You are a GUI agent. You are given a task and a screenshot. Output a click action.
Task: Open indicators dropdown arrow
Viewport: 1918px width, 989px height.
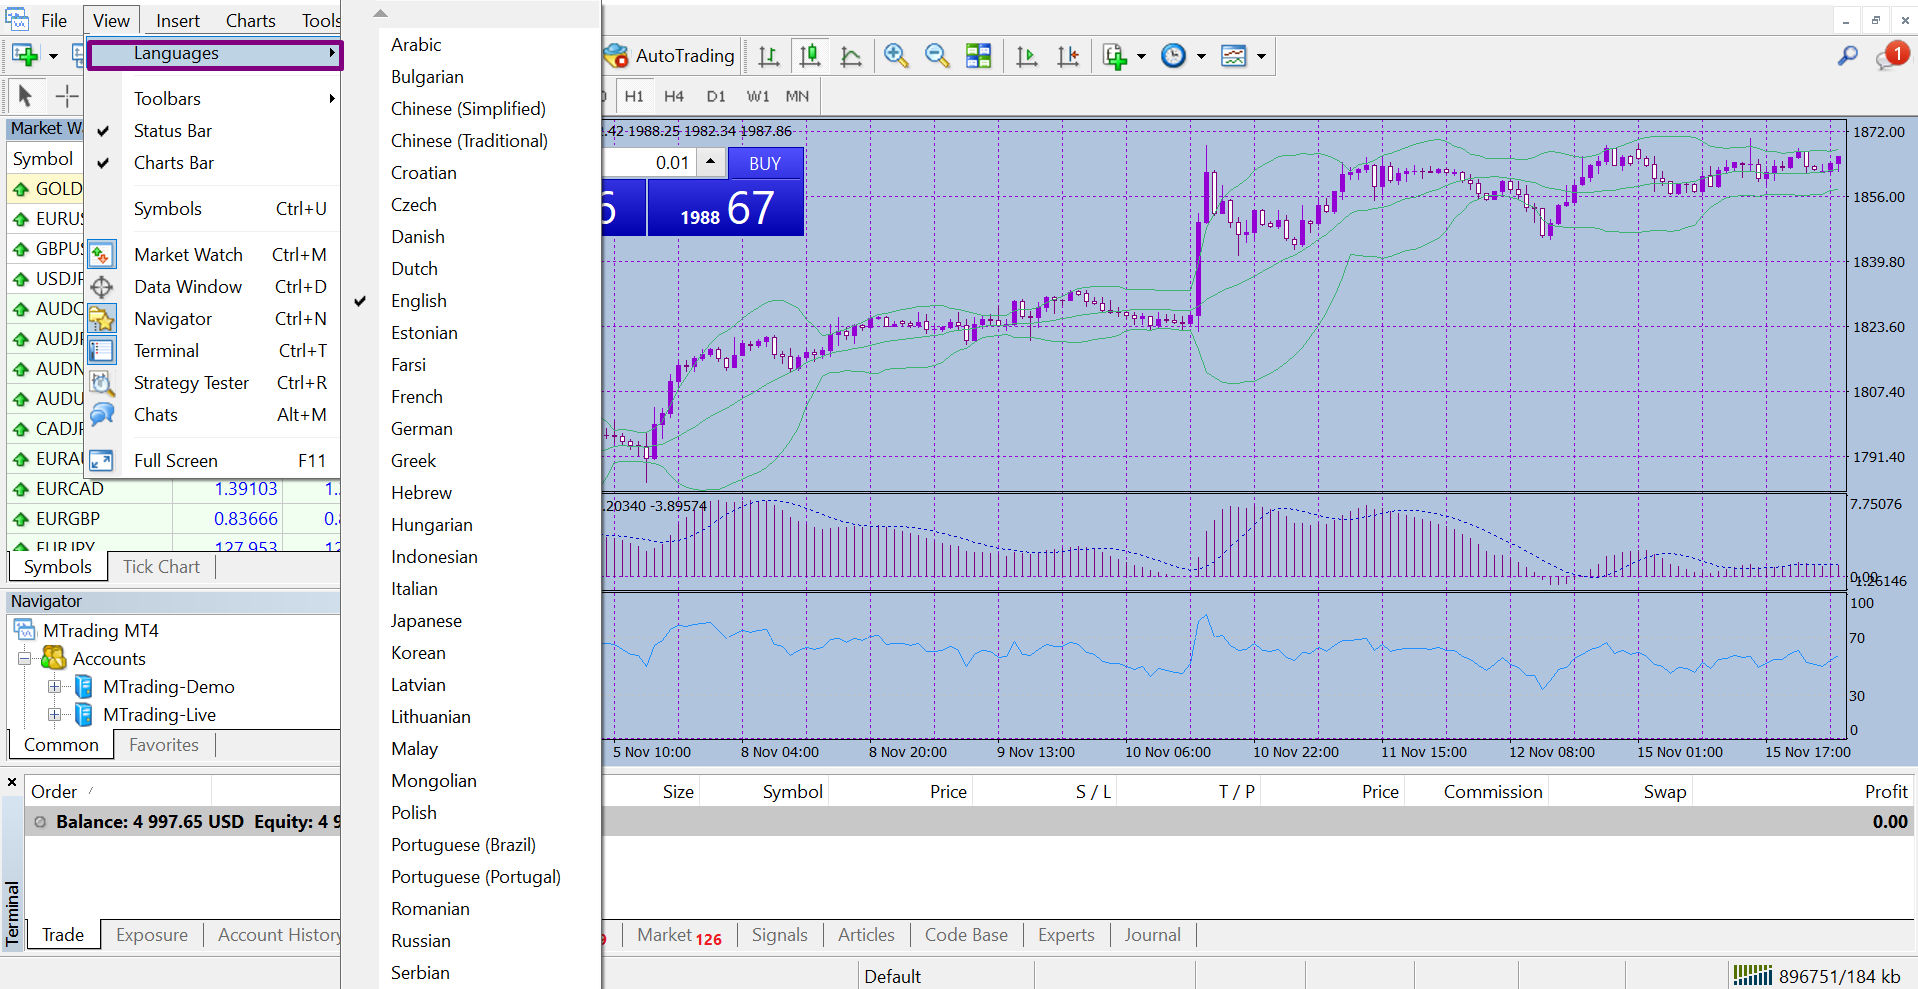(1141, 56)
